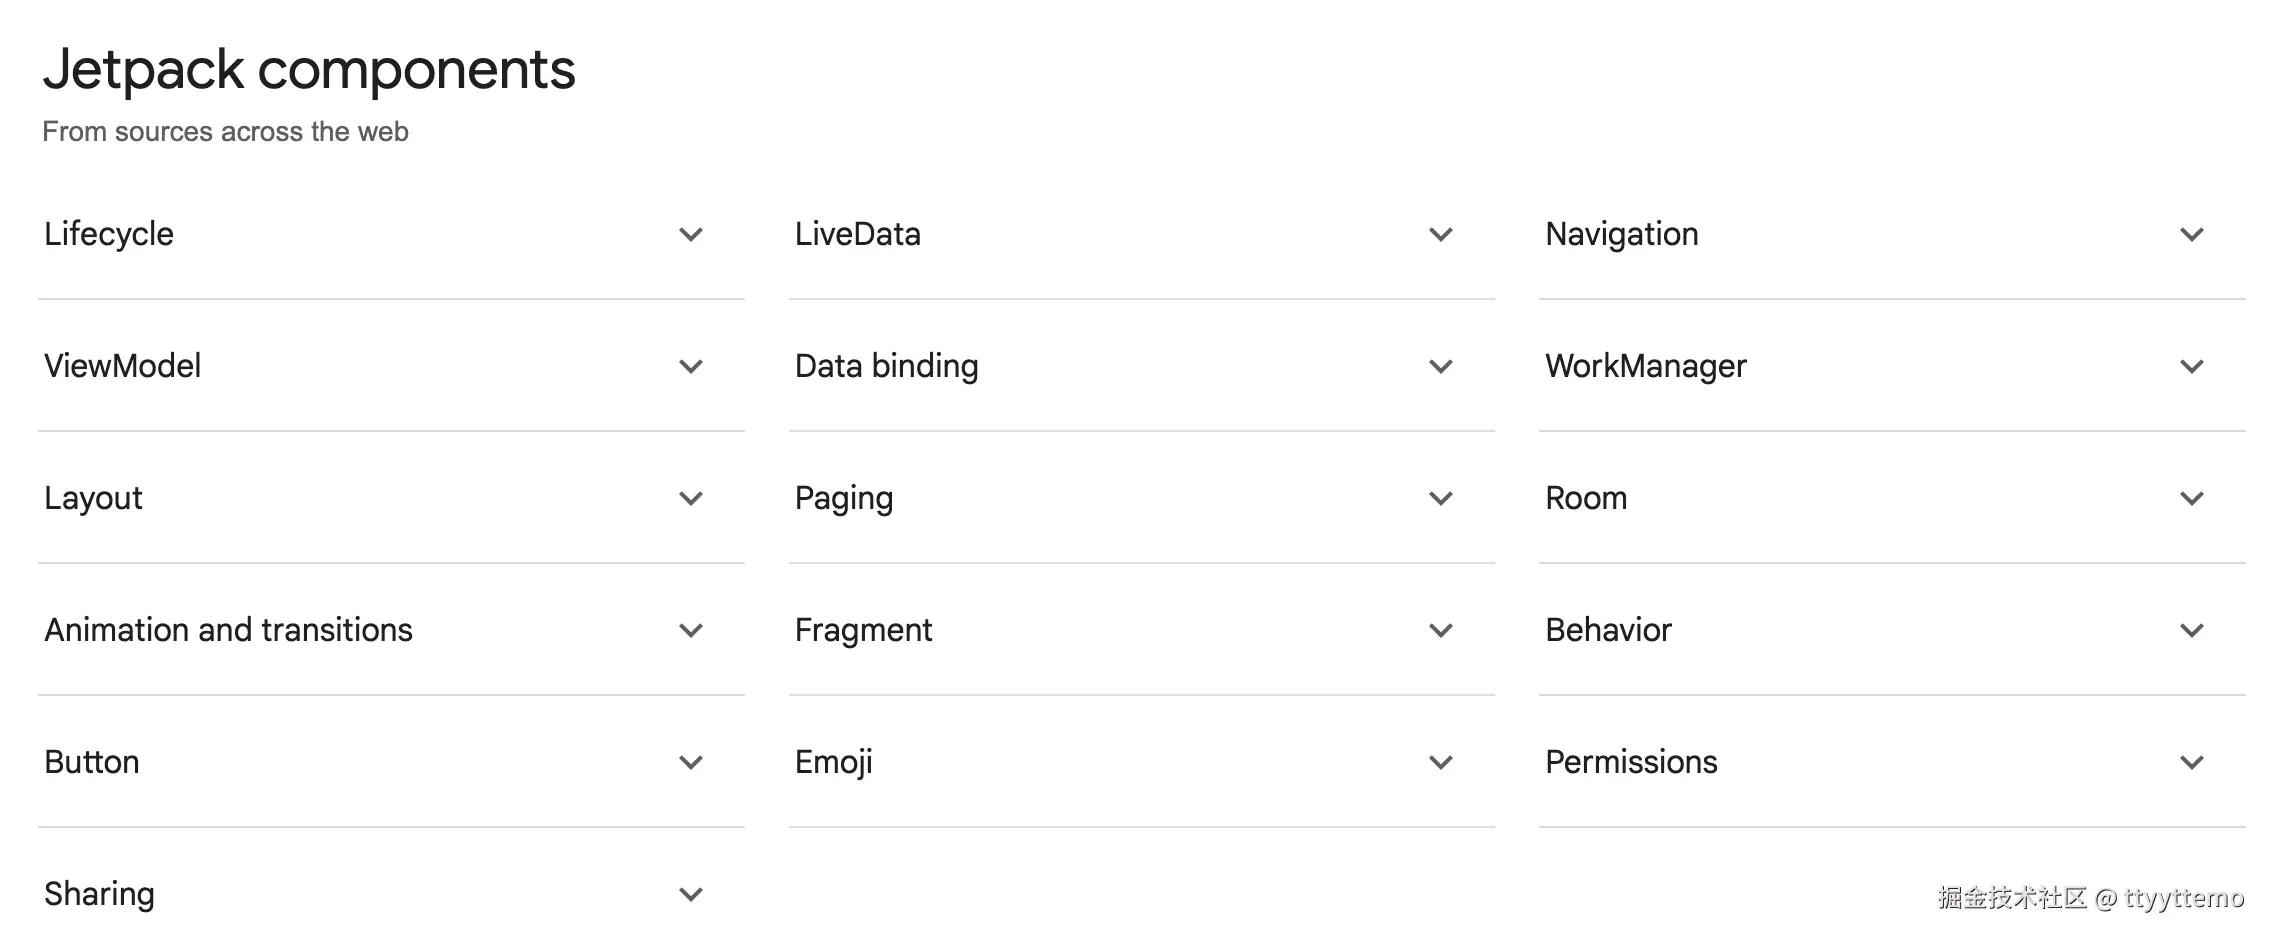Click the Emoji chevron arrow
The image size is (2270, 938).
1441,763
